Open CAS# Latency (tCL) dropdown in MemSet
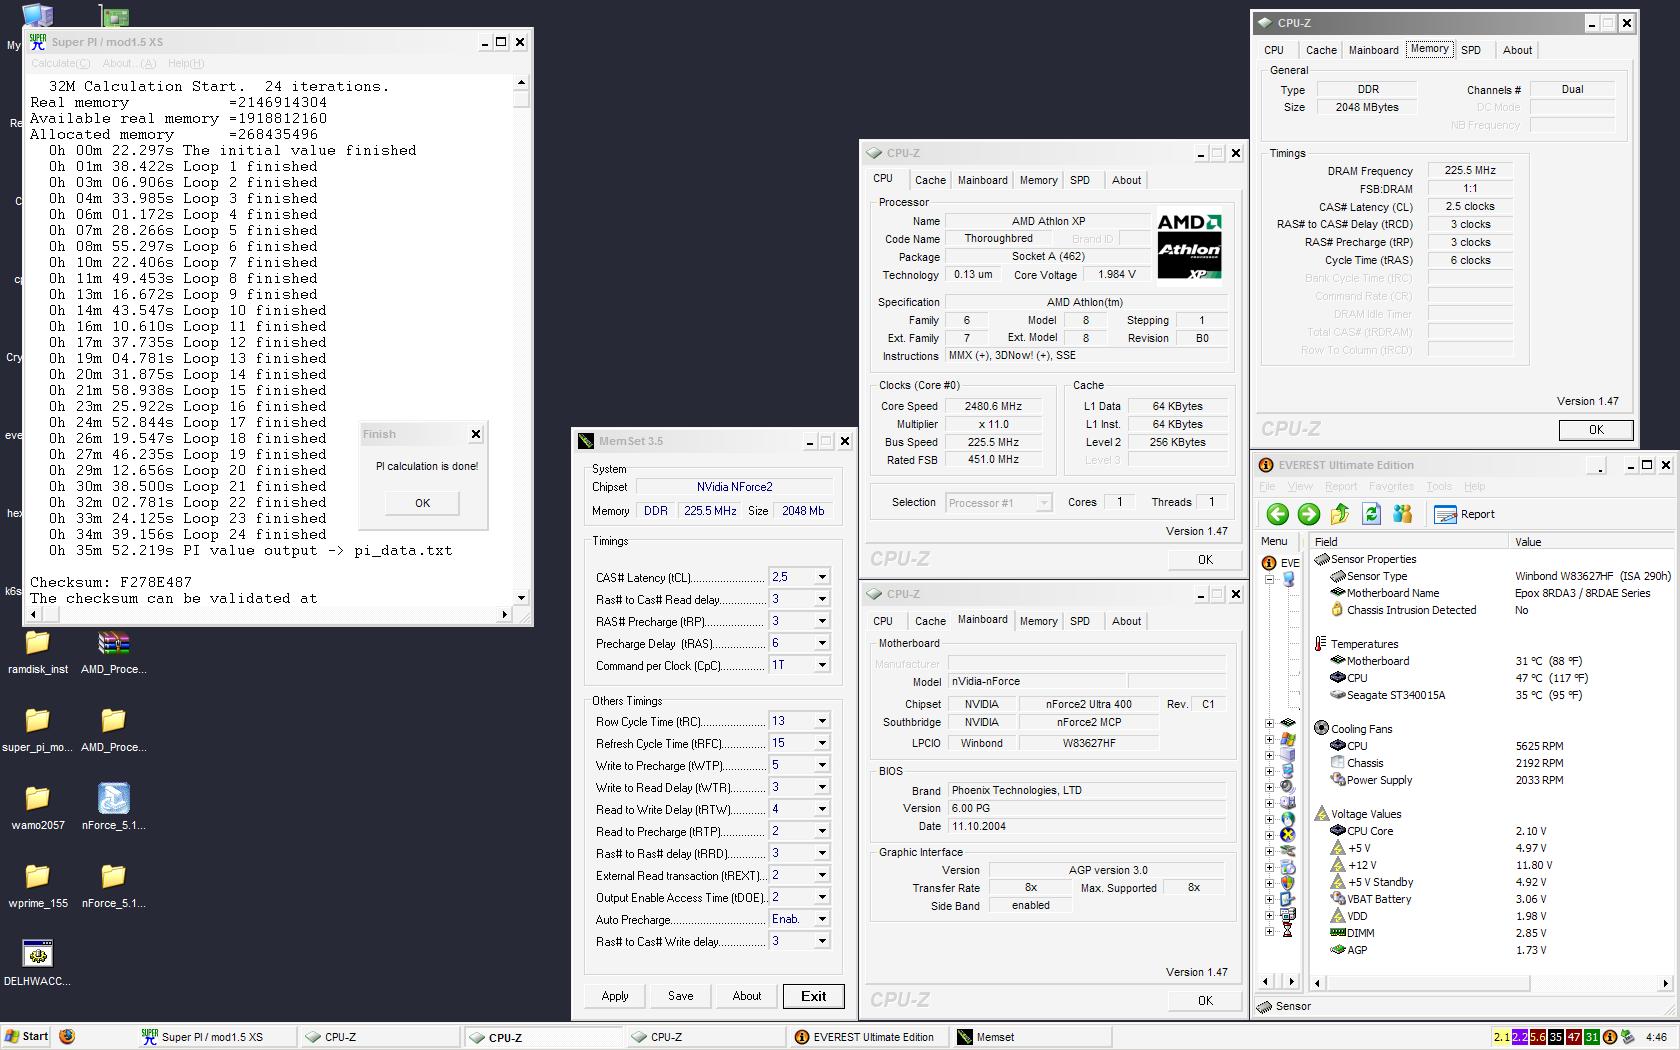The width and height of the screenshot is (1680, 1050). click(x=822, y=577)
